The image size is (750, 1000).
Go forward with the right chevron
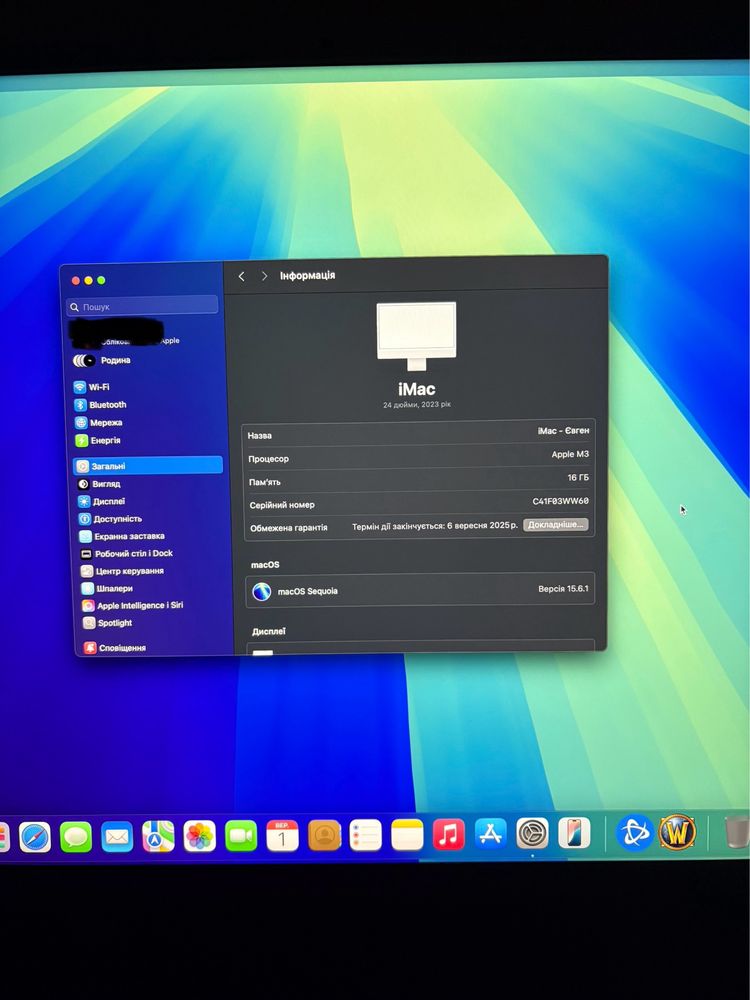coord(264,276)
